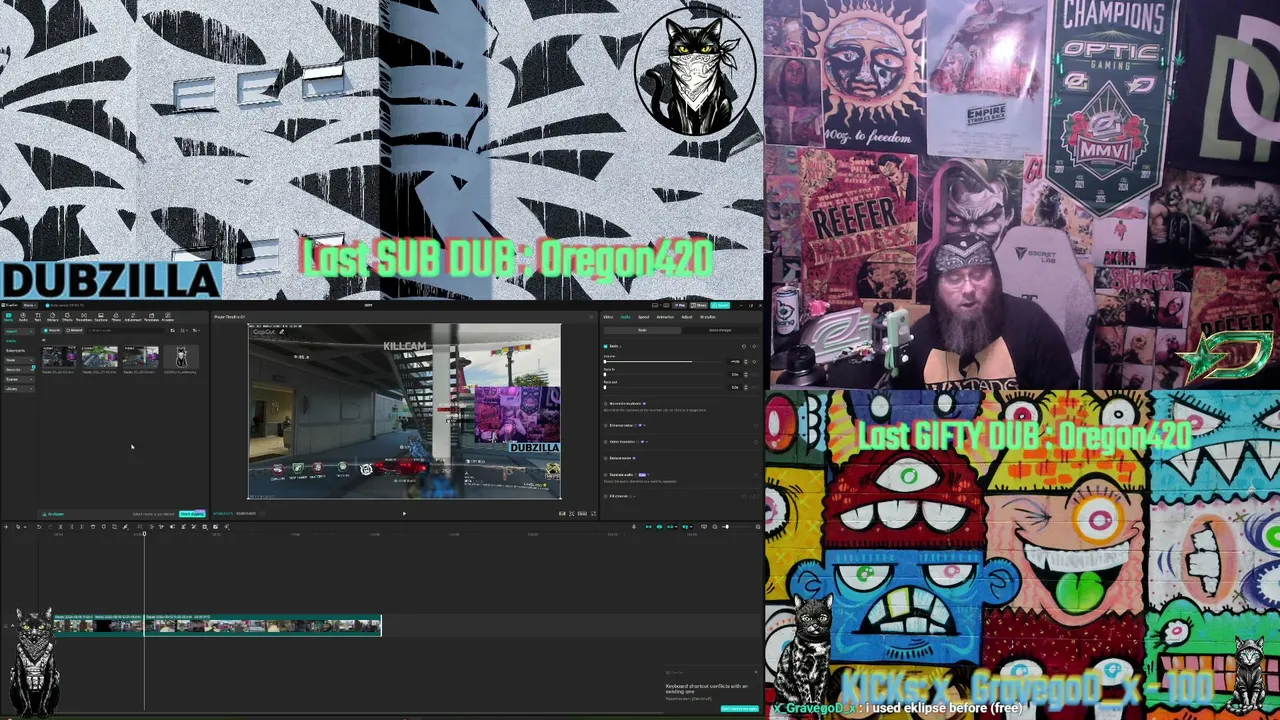Enable Normalize loudness checkbox

click(x=606, y=404)
